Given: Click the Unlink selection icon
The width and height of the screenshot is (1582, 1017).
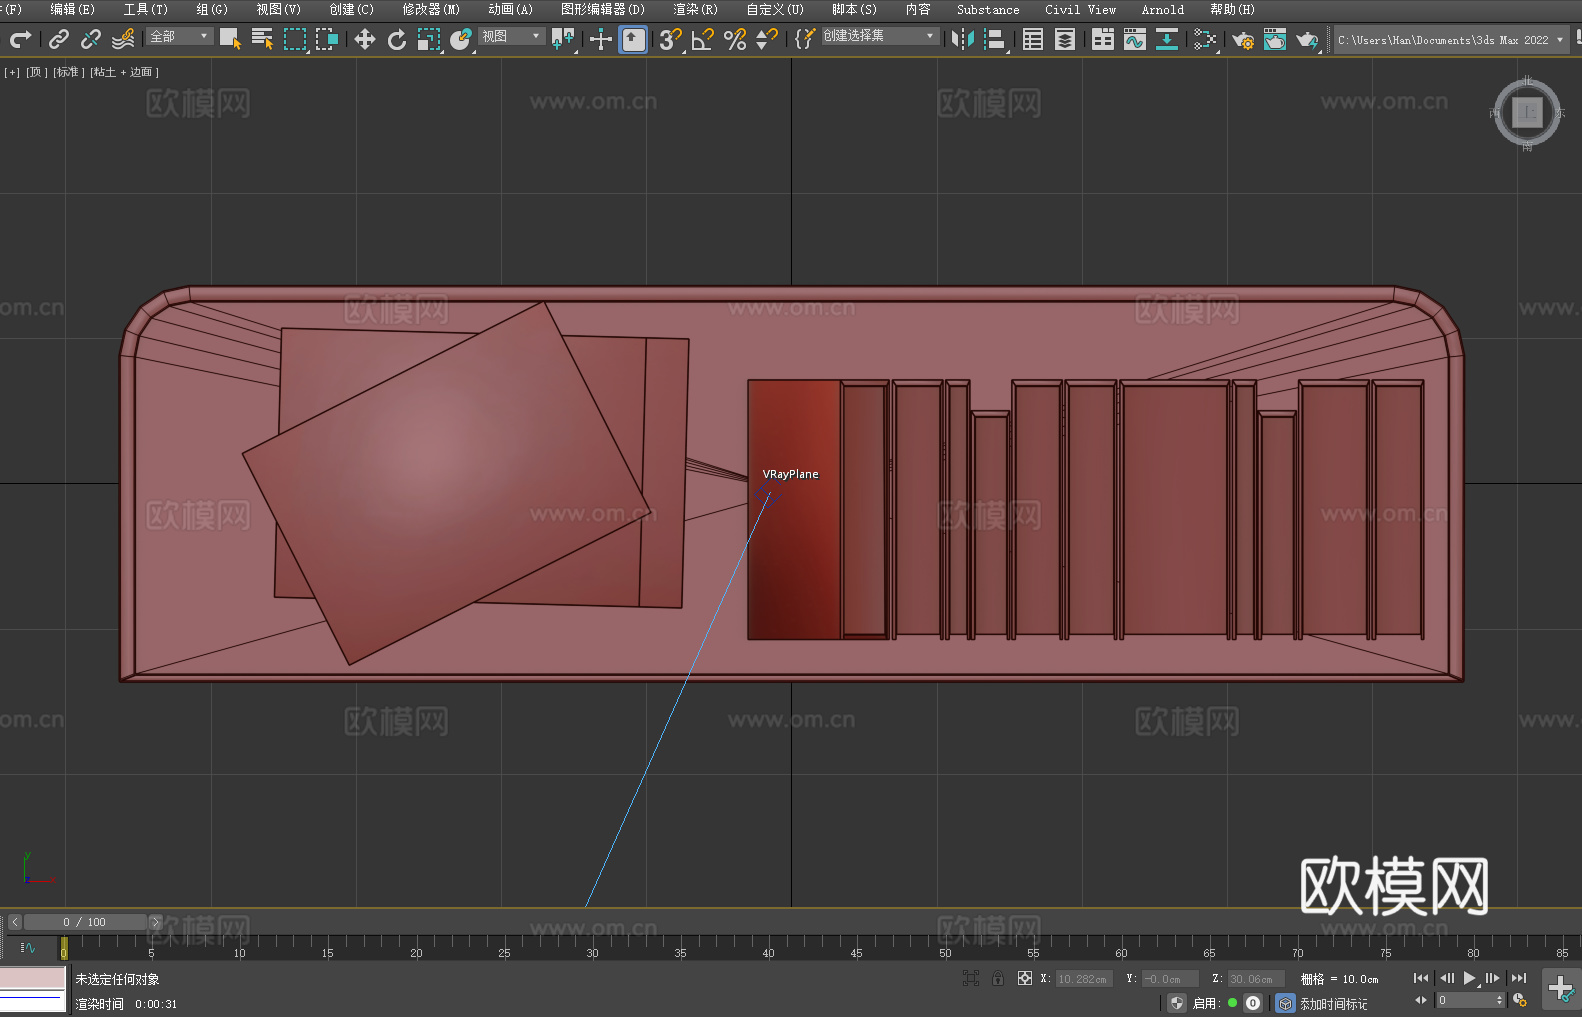Looking at the screenshot, I should [x=91, y=39].
